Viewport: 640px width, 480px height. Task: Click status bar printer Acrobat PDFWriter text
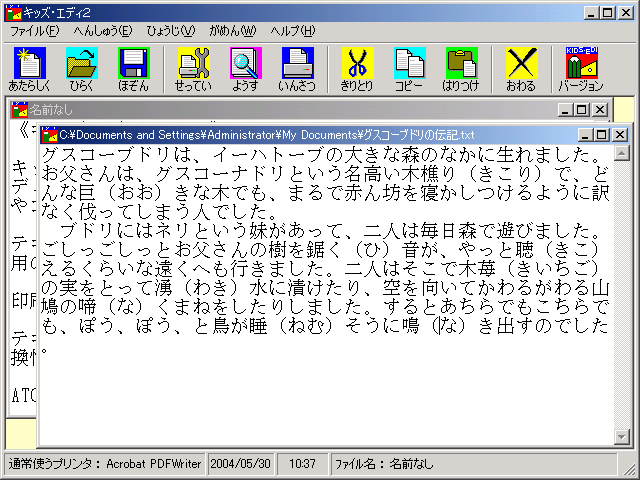coord(153,464)
